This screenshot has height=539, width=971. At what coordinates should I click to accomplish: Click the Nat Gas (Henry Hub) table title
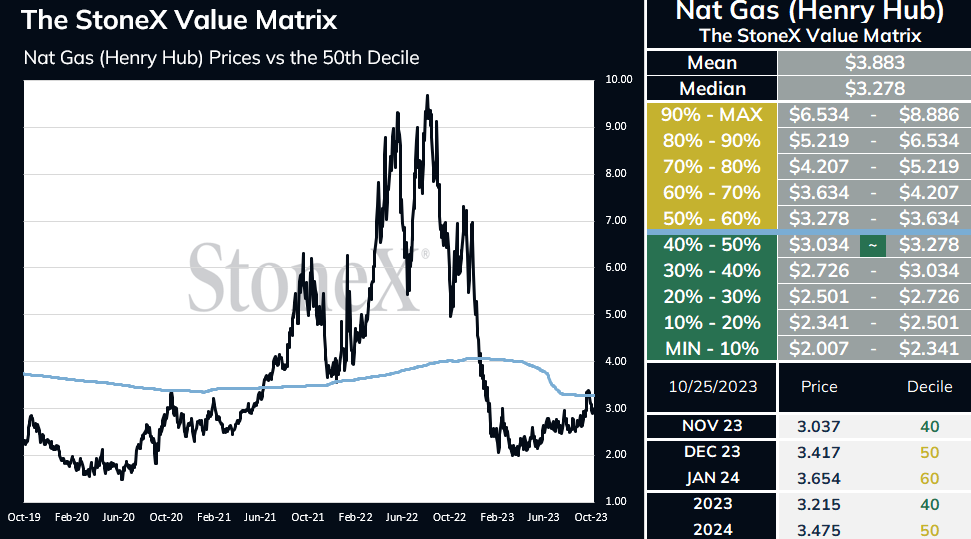(x=809, y=11)
